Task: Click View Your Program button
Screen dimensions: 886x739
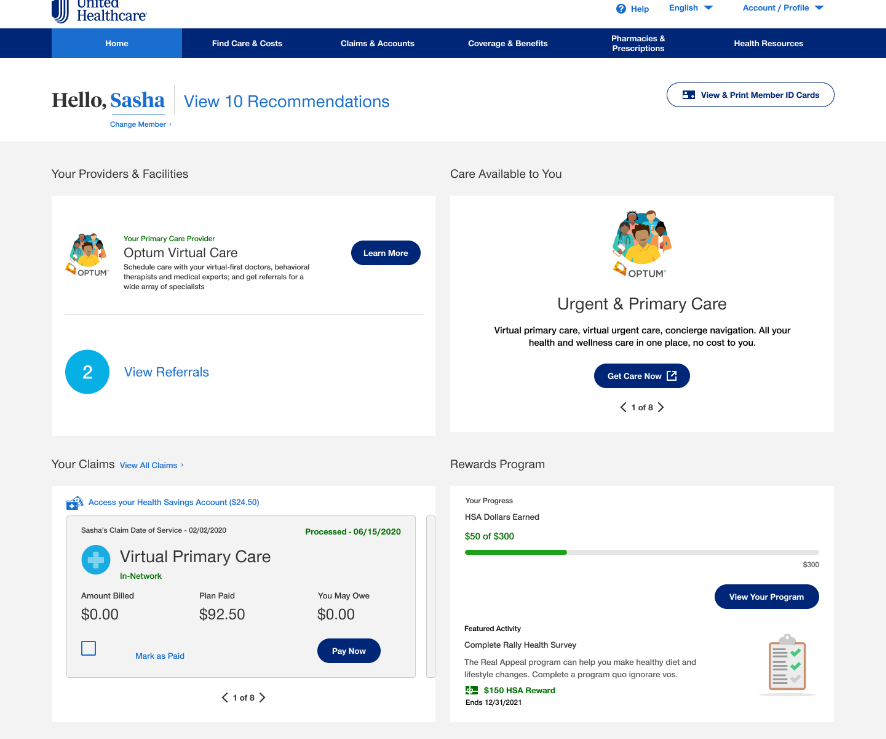Action: [x=766, y=597]
